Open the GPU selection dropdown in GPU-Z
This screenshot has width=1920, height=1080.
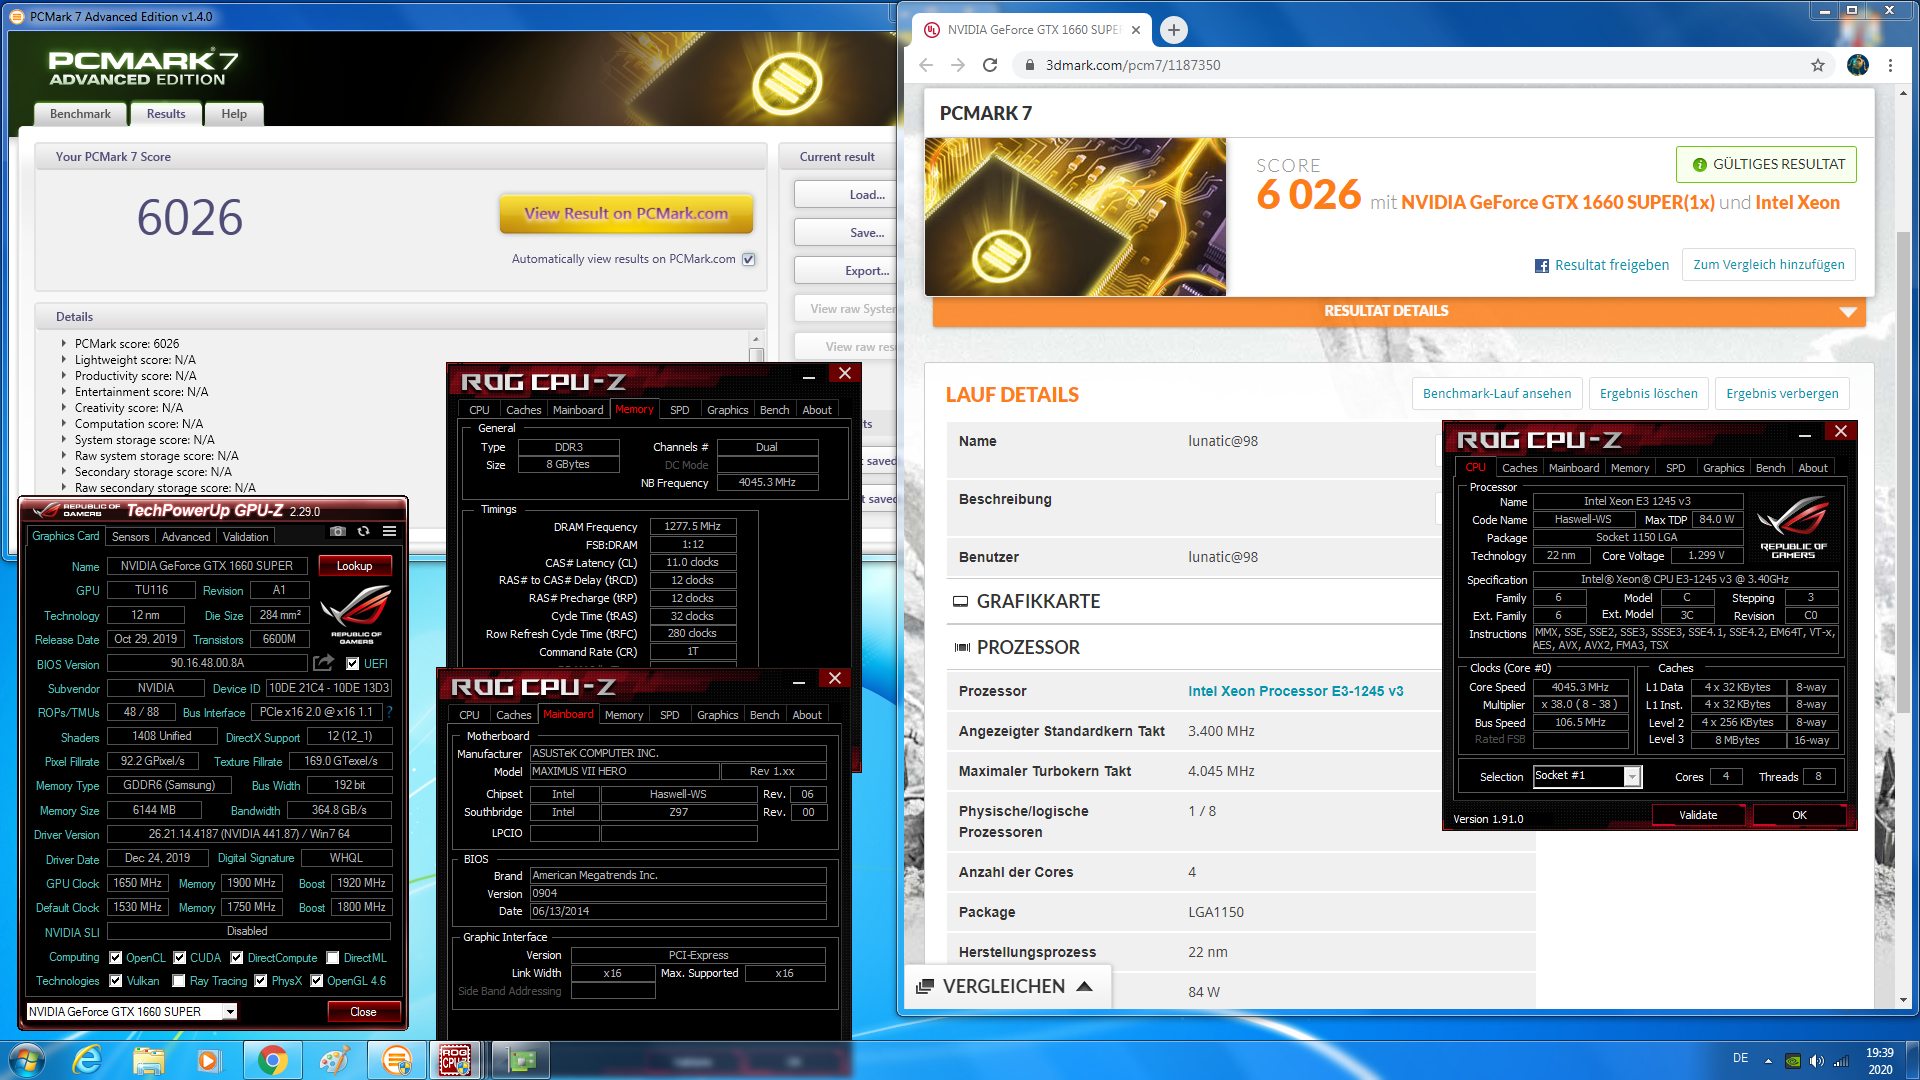pos(230,1011)
